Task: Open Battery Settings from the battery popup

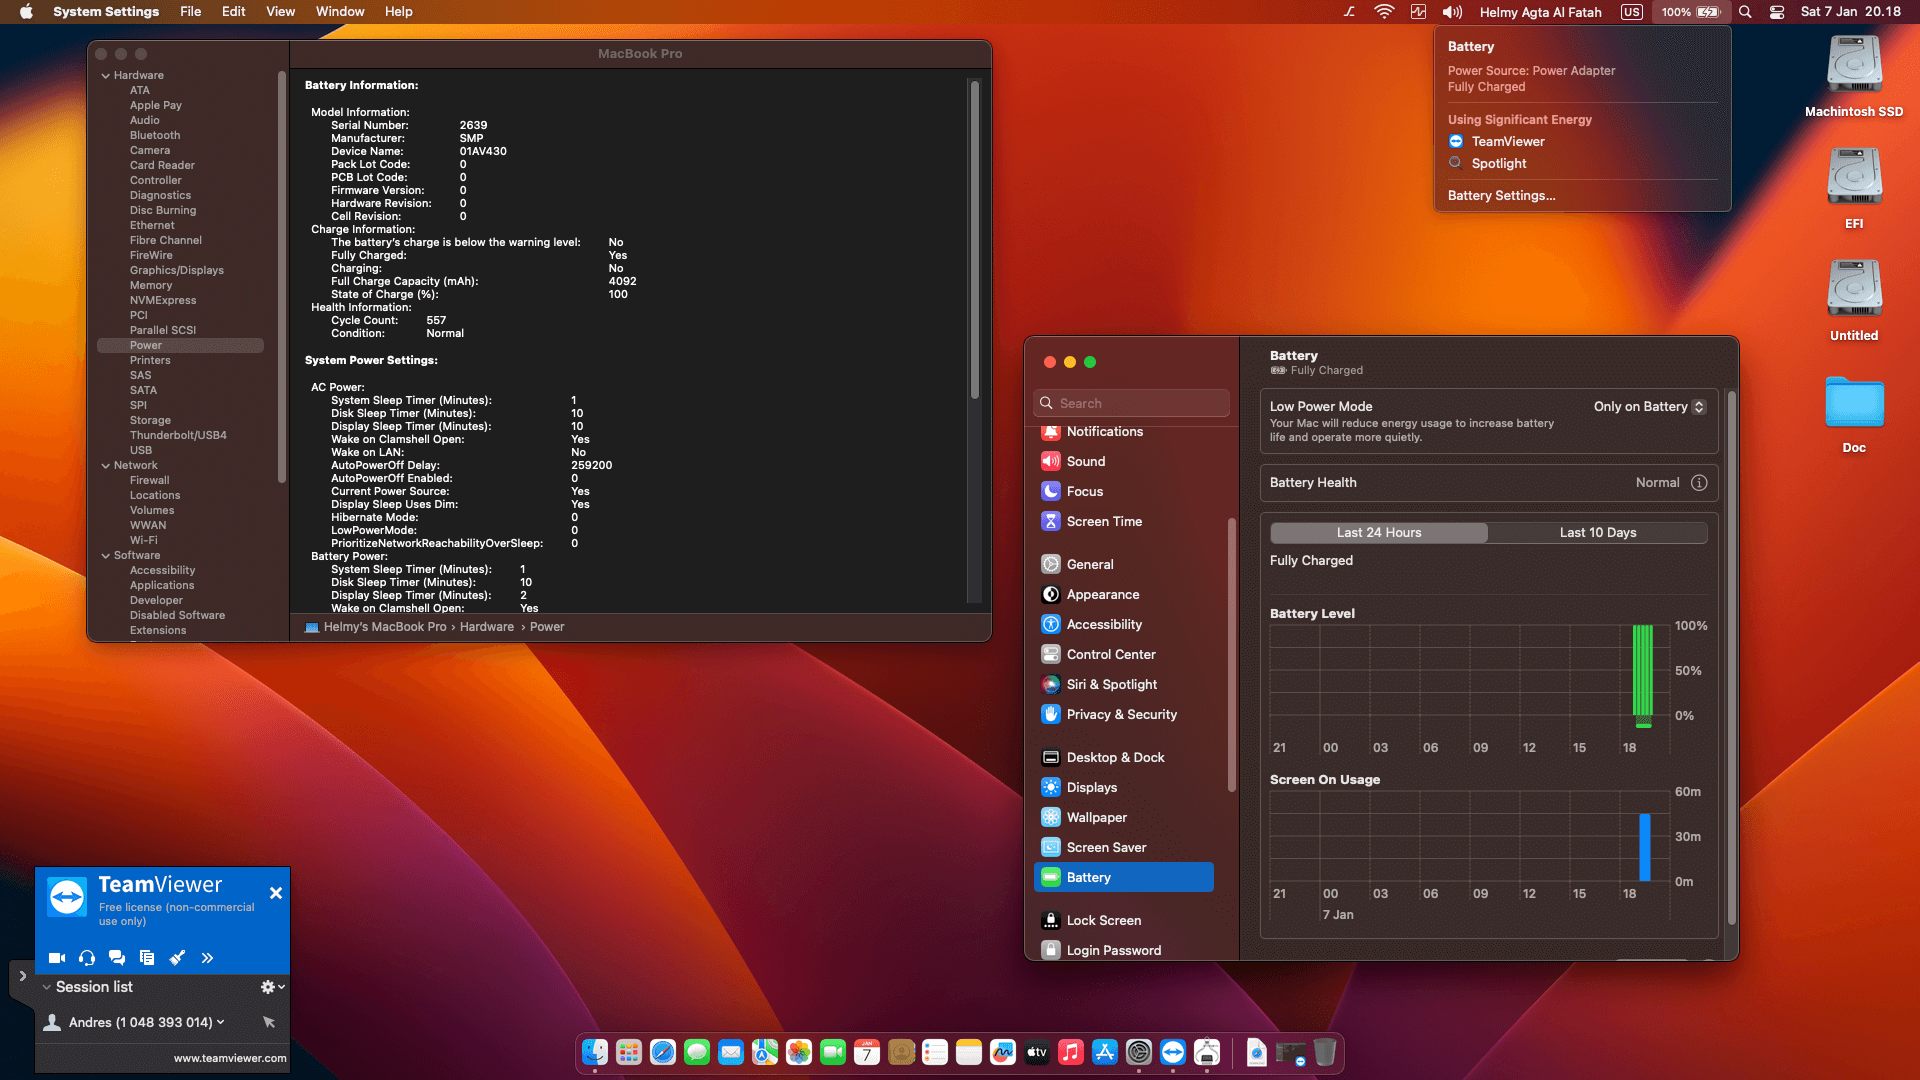Action: pos(1501,195)
